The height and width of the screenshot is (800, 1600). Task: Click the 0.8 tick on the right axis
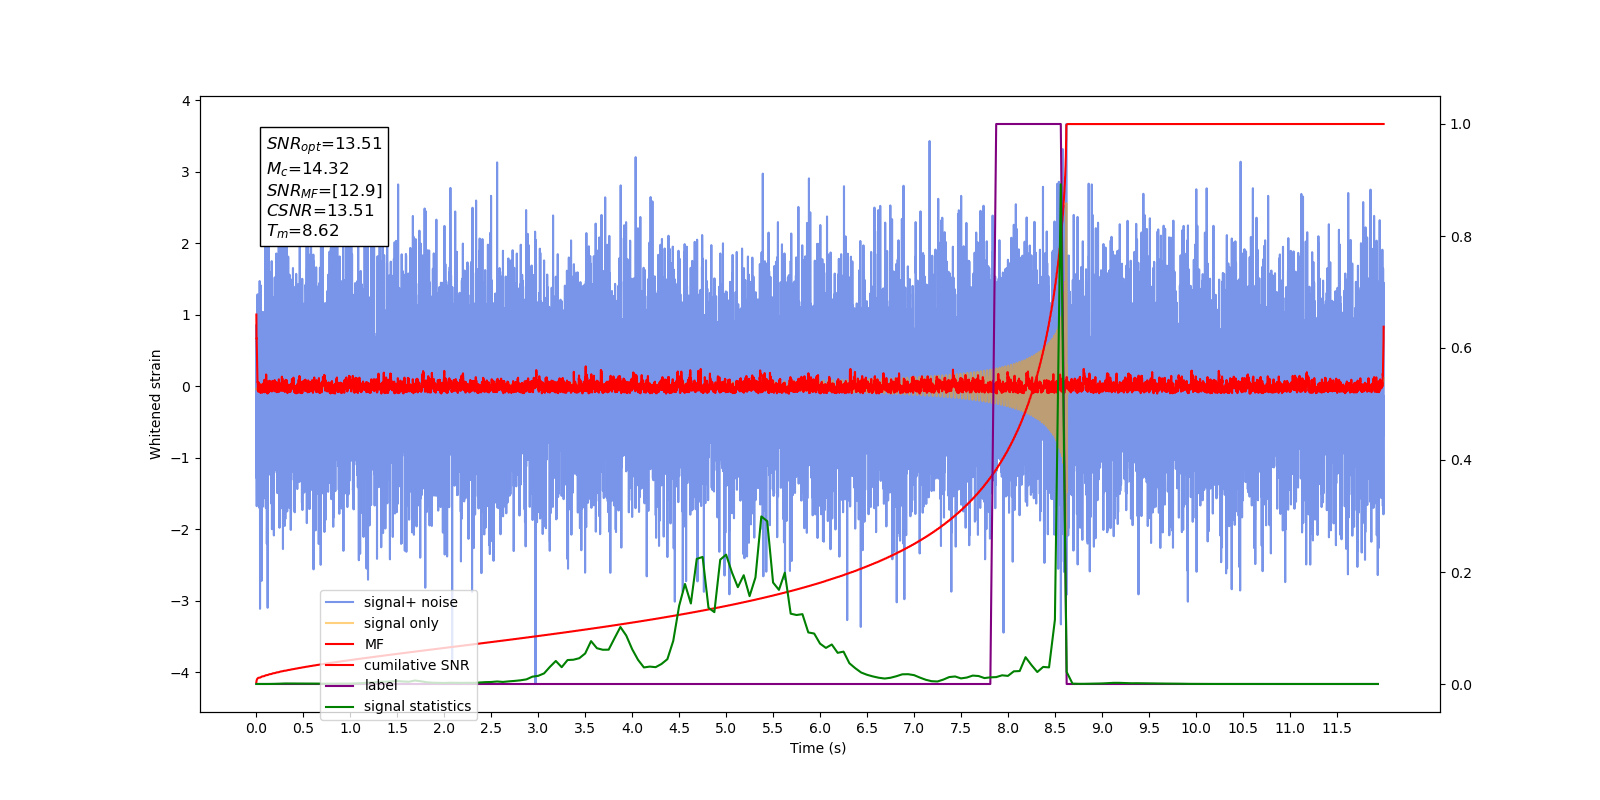(1461, 237)
